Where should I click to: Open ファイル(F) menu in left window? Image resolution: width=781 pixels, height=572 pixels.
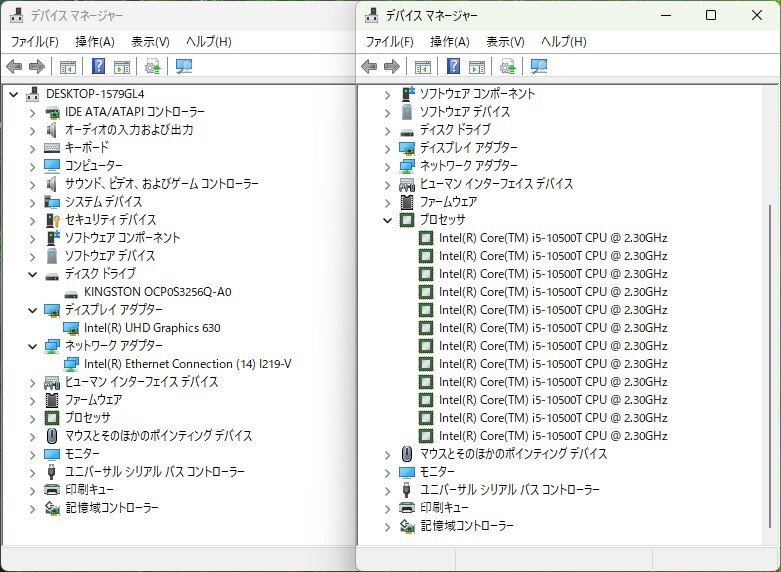pyautogui.click(x=34, y=41)
